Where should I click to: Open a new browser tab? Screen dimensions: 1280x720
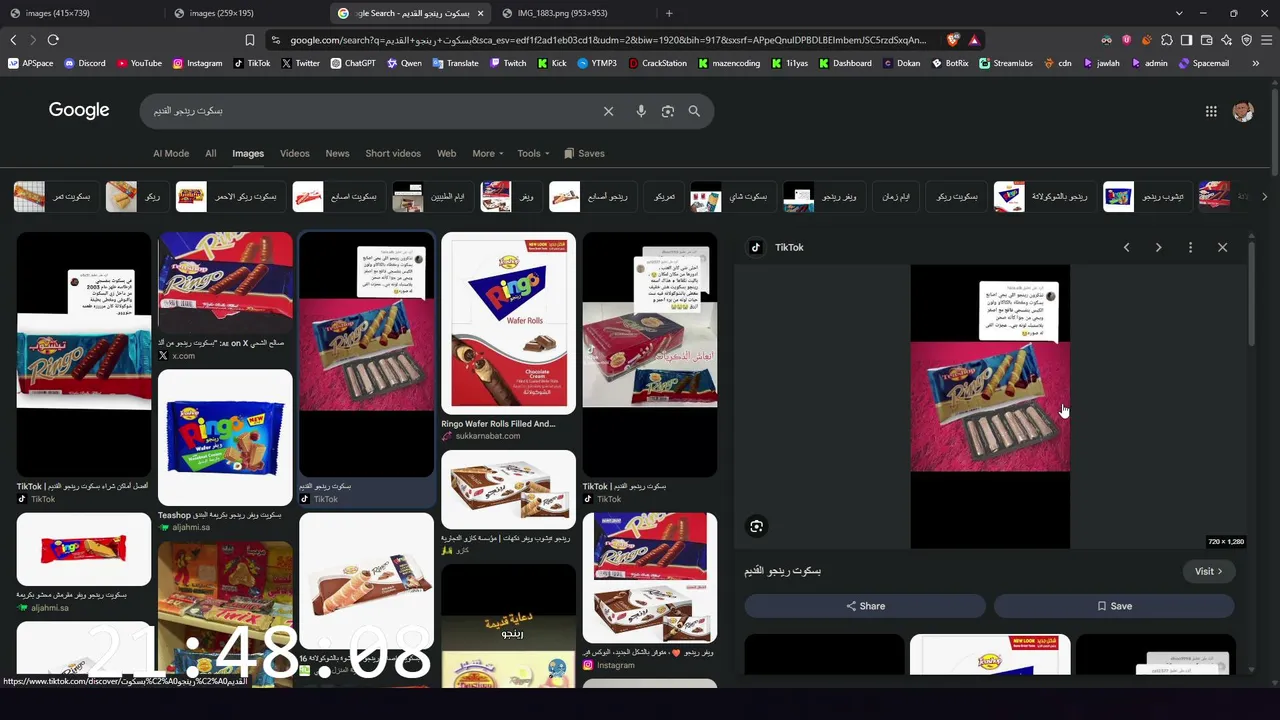coord(669,13)
